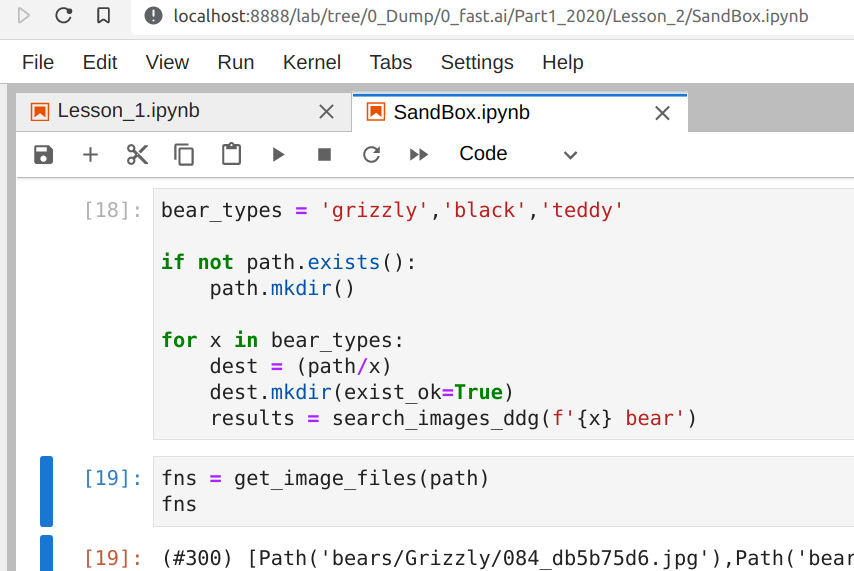Interrupt the kernel with the stop icon

coord(324,154)
